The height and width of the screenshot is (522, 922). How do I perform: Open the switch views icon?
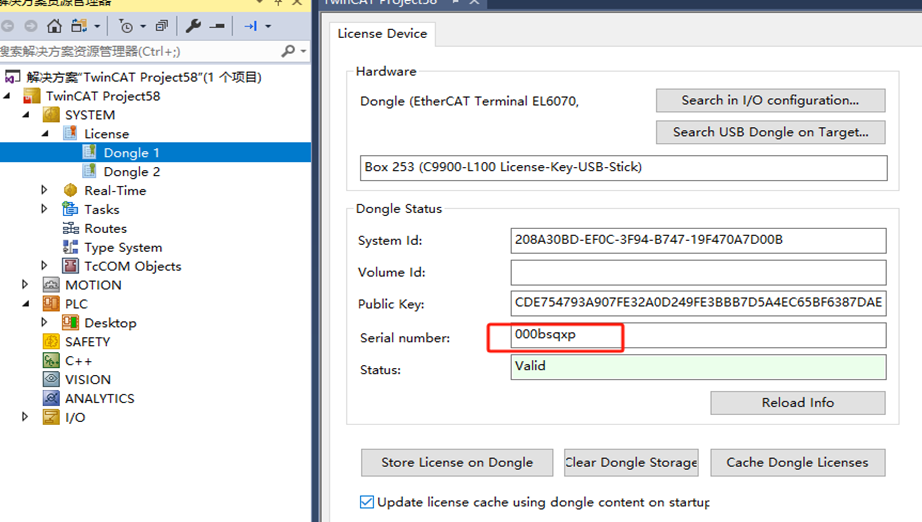[79, 26]
